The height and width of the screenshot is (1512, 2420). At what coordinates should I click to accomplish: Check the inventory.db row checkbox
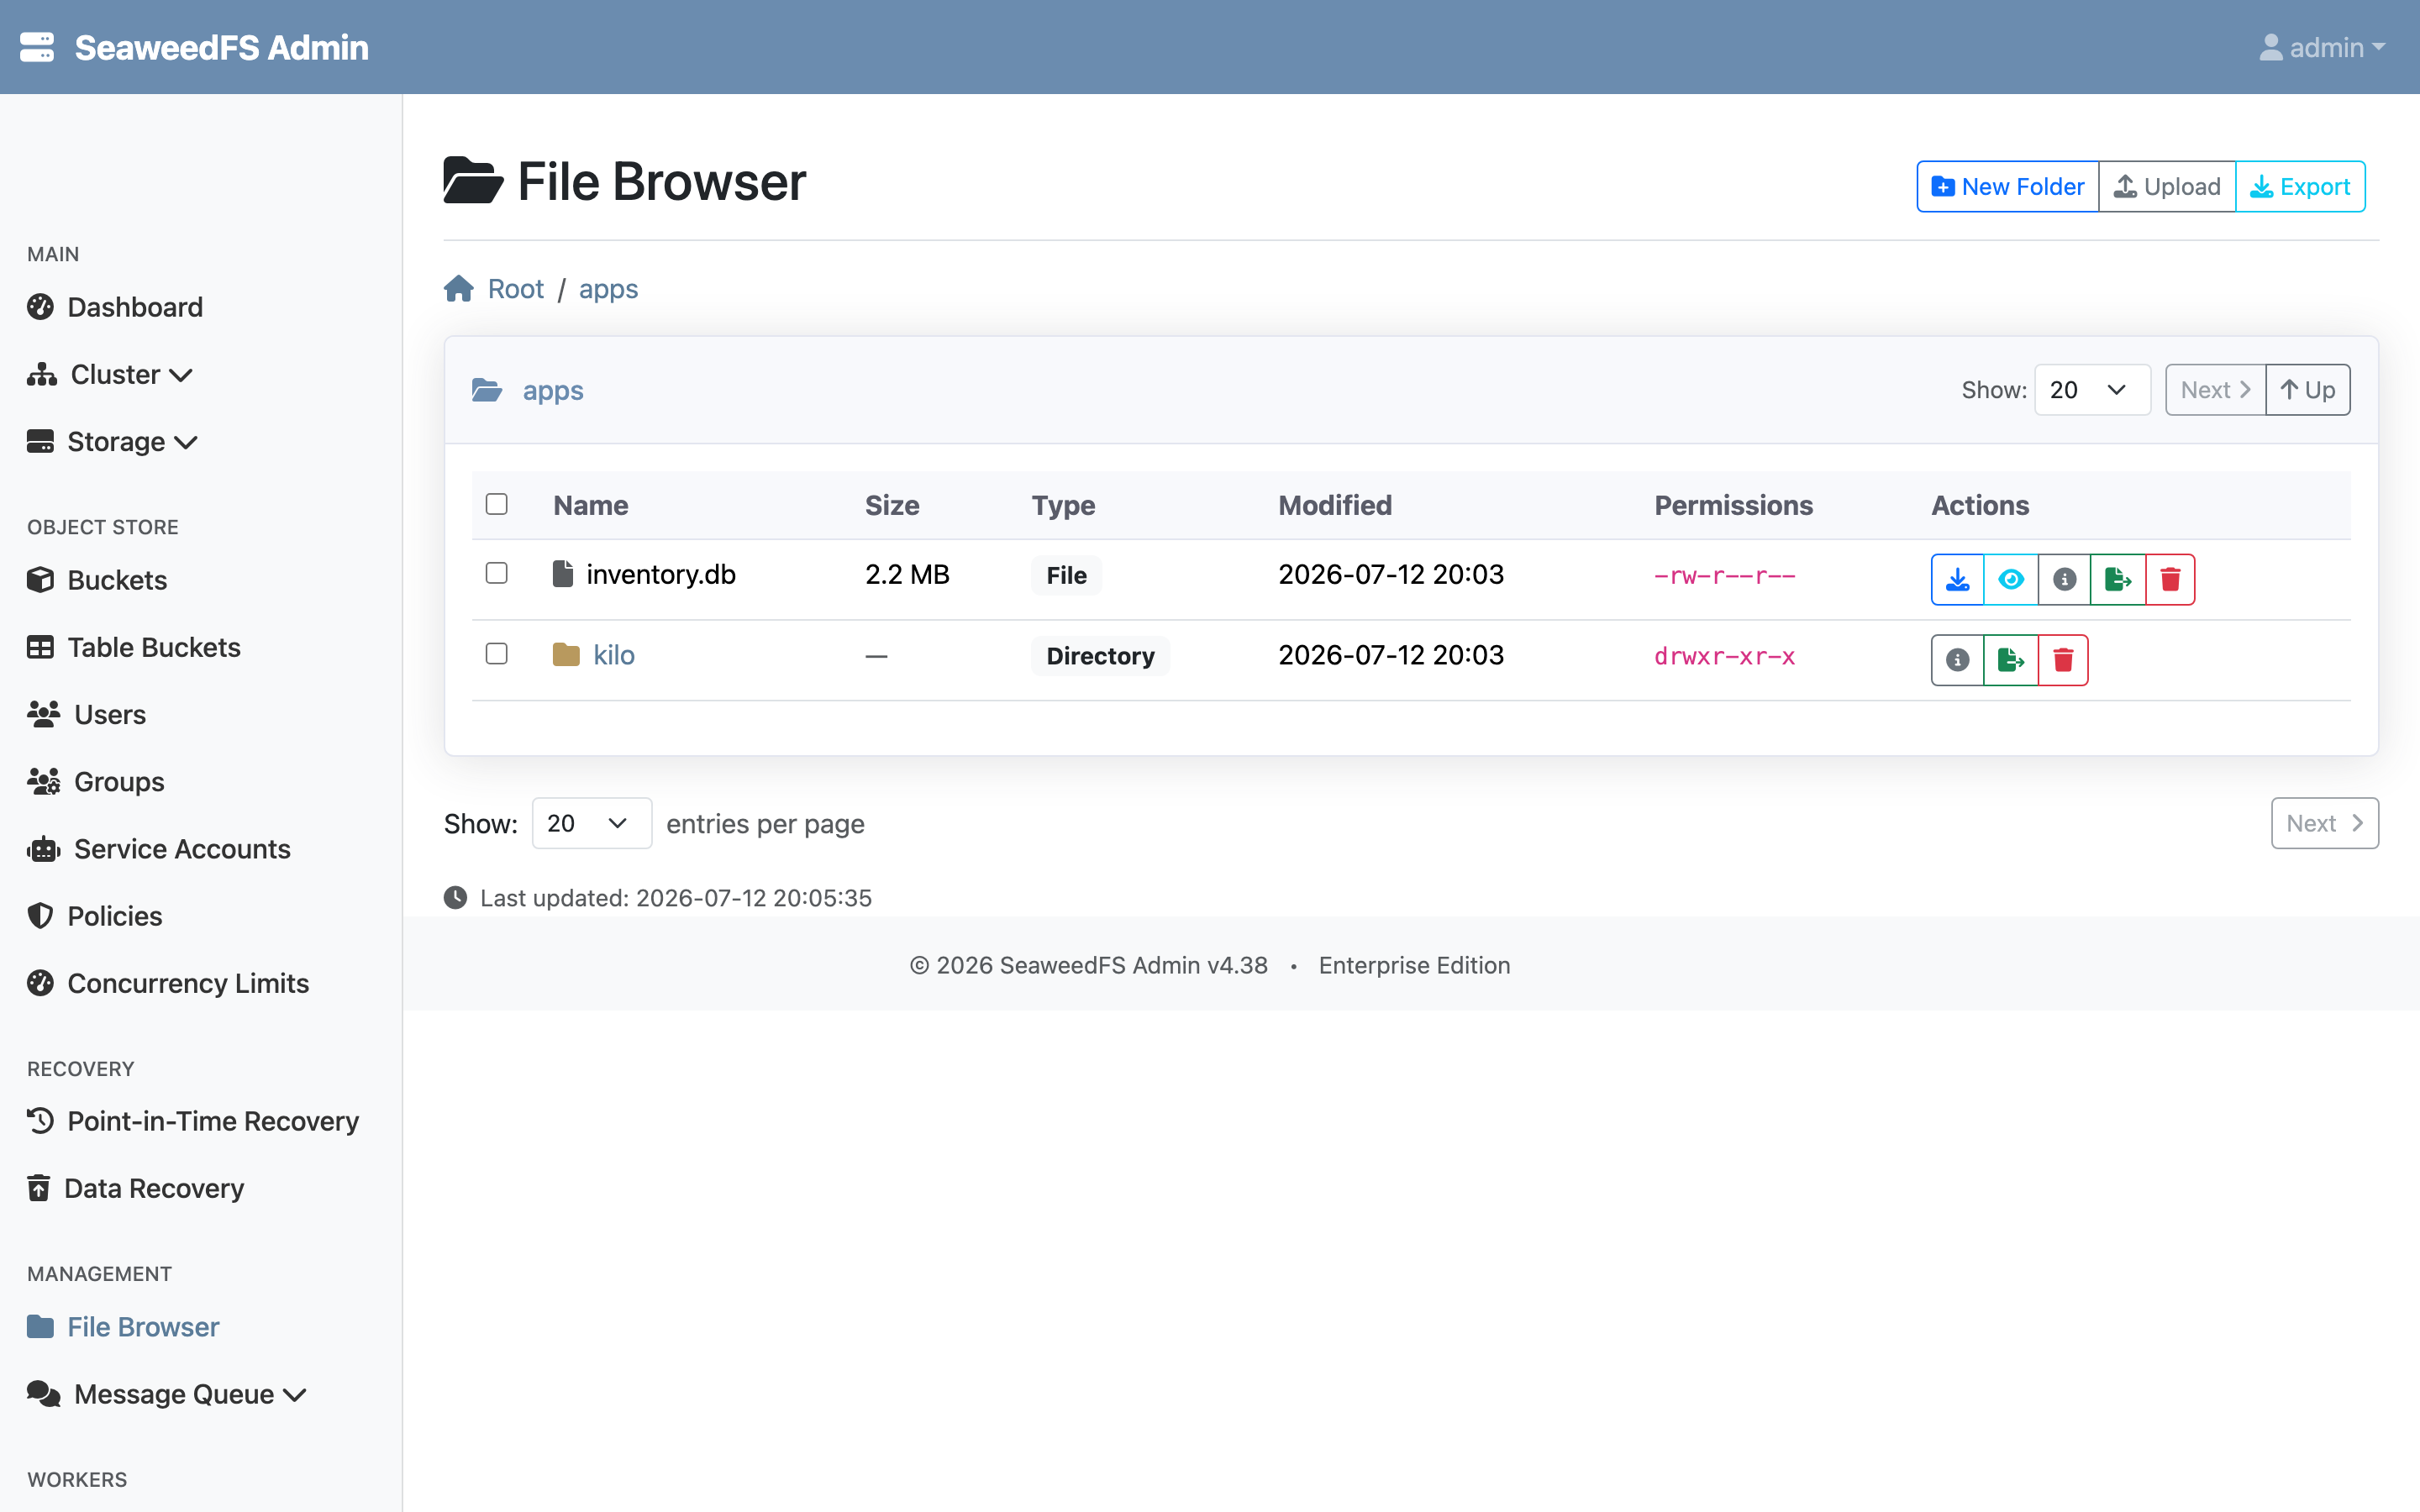(497, 573)
